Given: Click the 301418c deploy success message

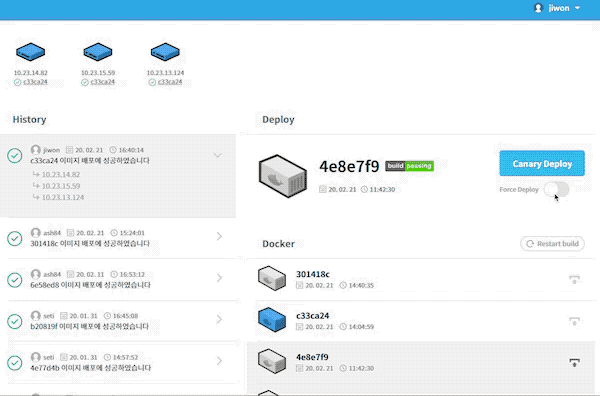Looking at the screenshot, I should click(90, 243).
